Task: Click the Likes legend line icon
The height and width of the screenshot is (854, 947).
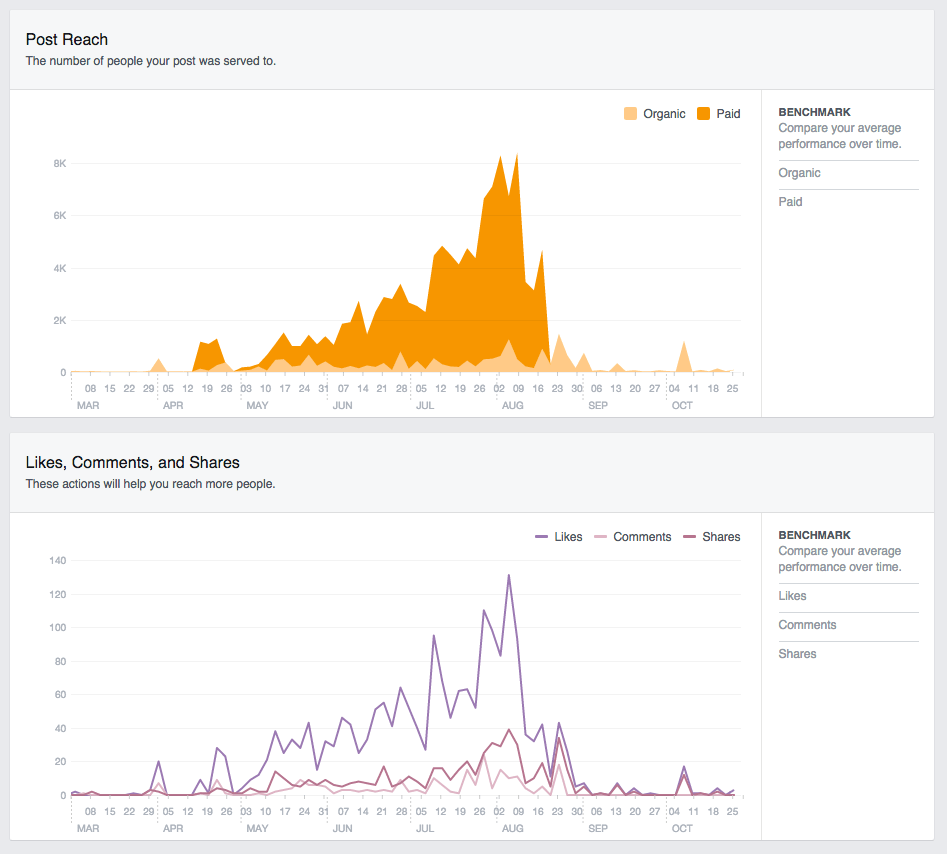Action: (x=542, y=537)
